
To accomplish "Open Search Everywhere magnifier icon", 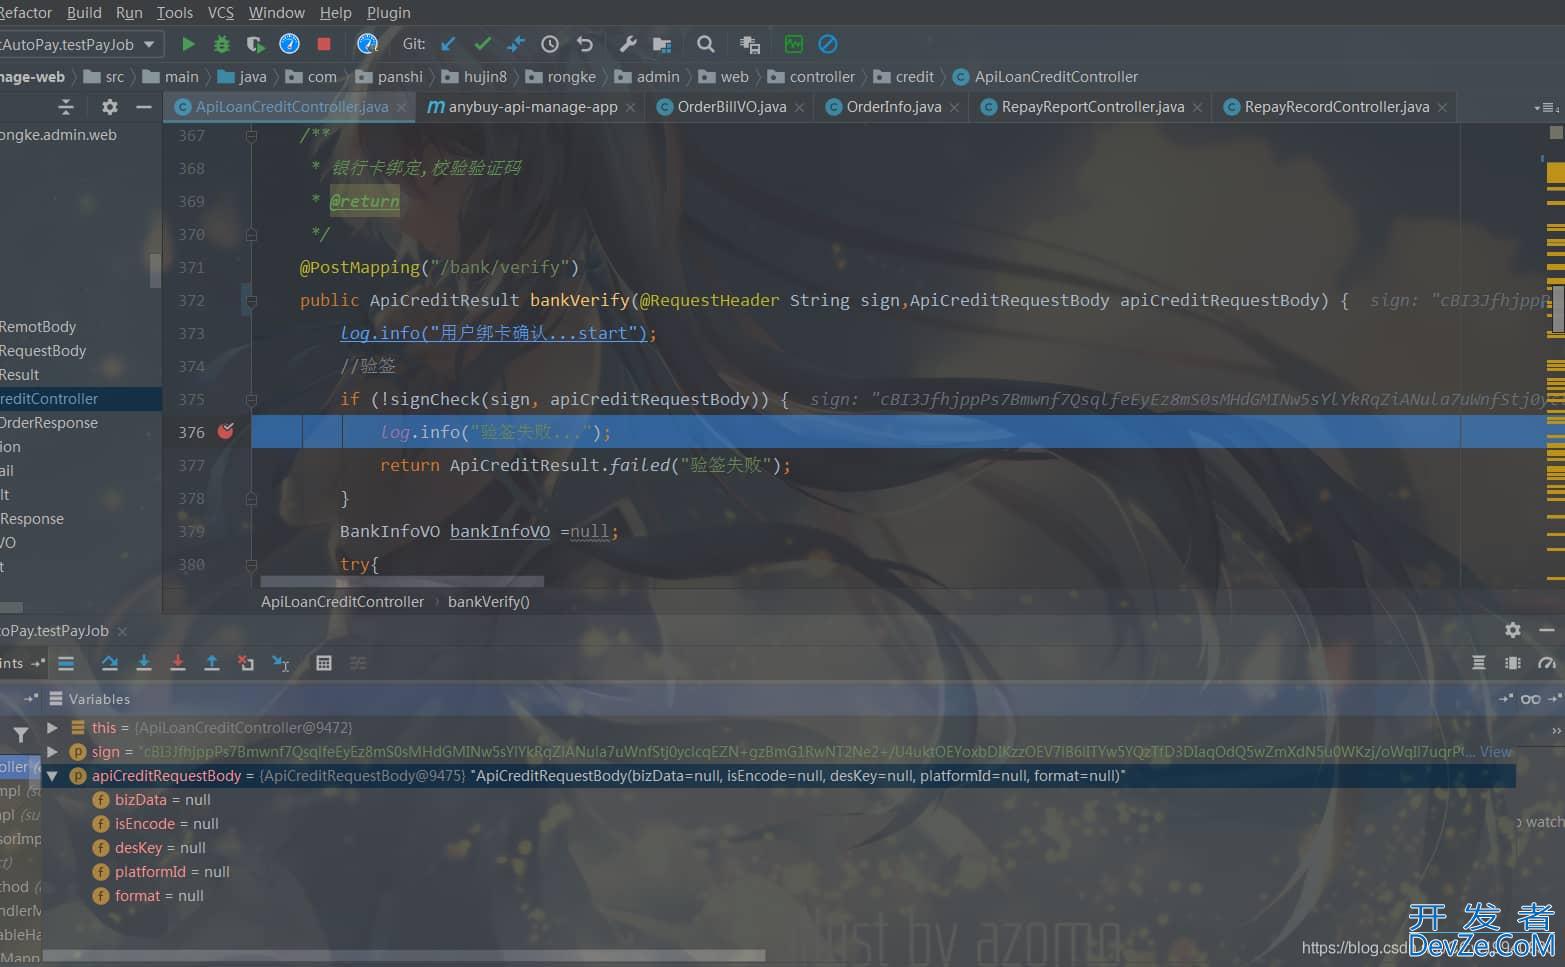I will 706,44.
